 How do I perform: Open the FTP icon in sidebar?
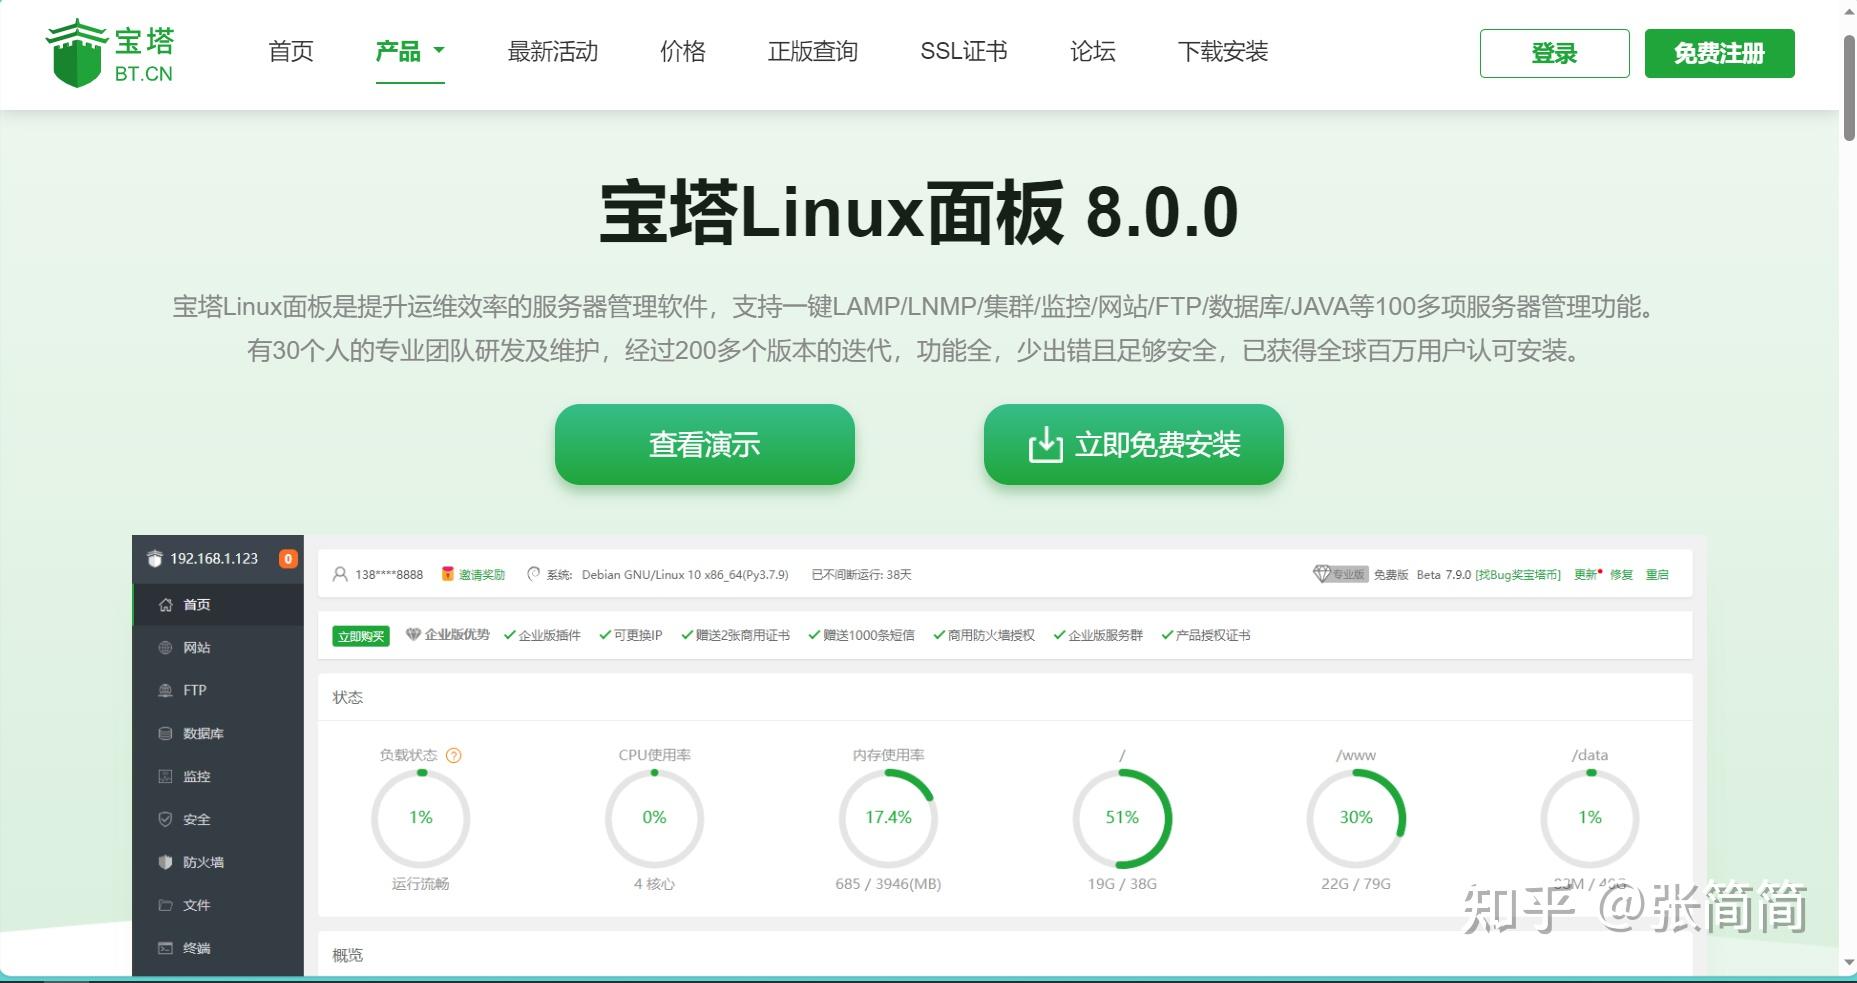166,691
